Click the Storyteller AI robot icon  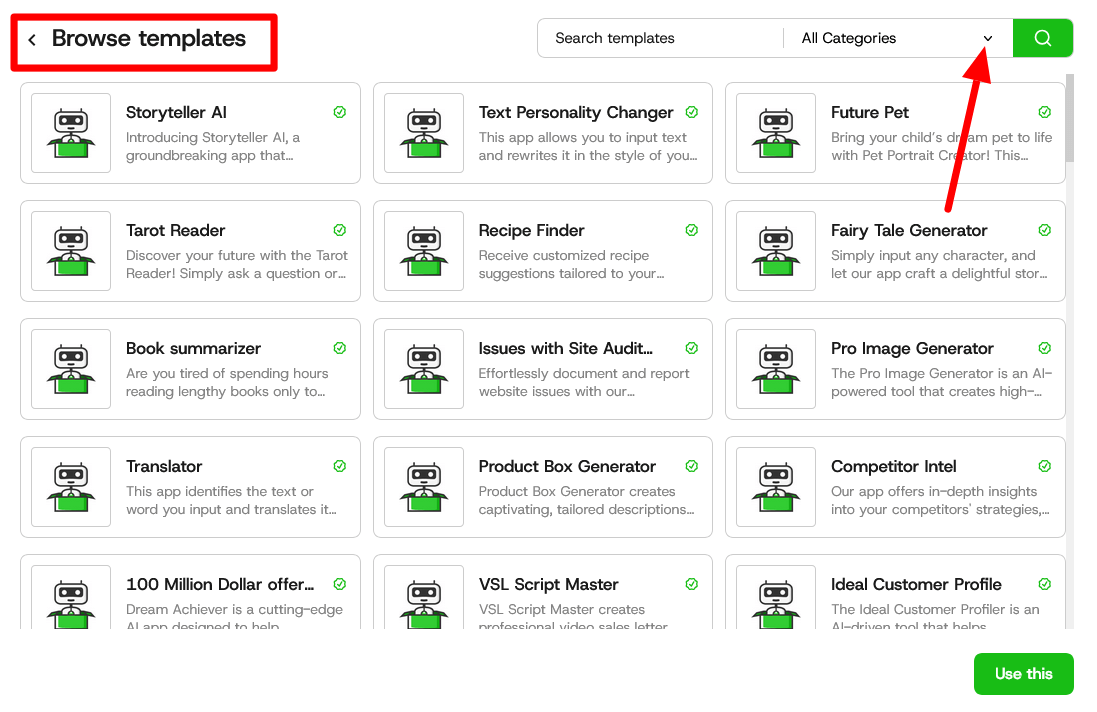point(70,133)
